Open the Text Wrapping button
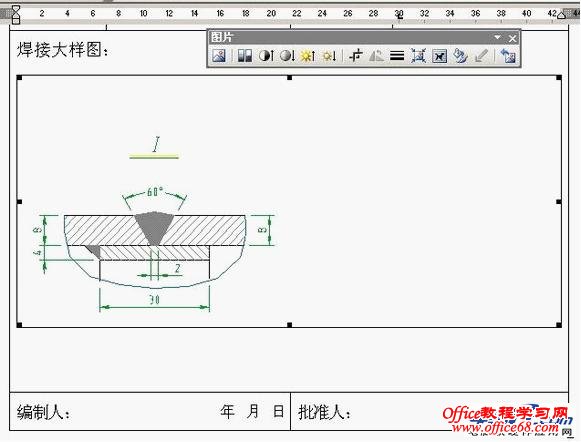This screenshot has height=442, width=581. [x=439, y=56]
